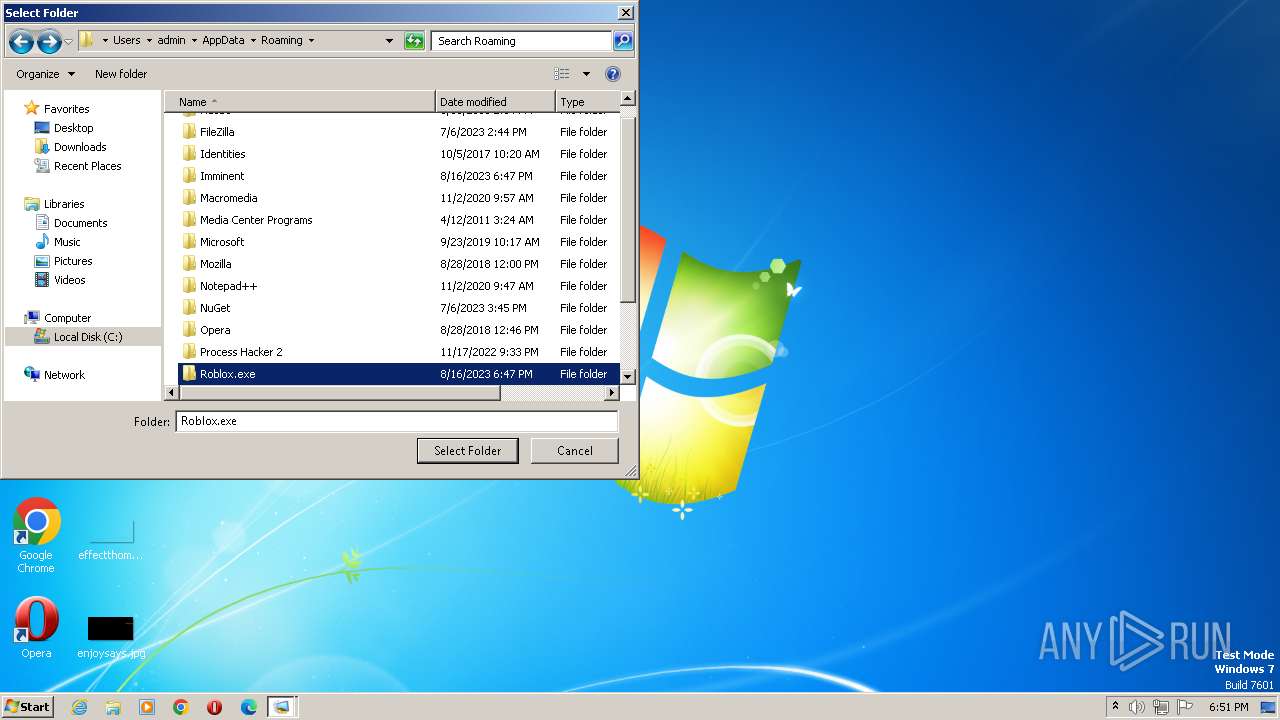The width and height of the screenshot is (1280, 720).
Task: Open the Help question mark icon
Action: 613,74
